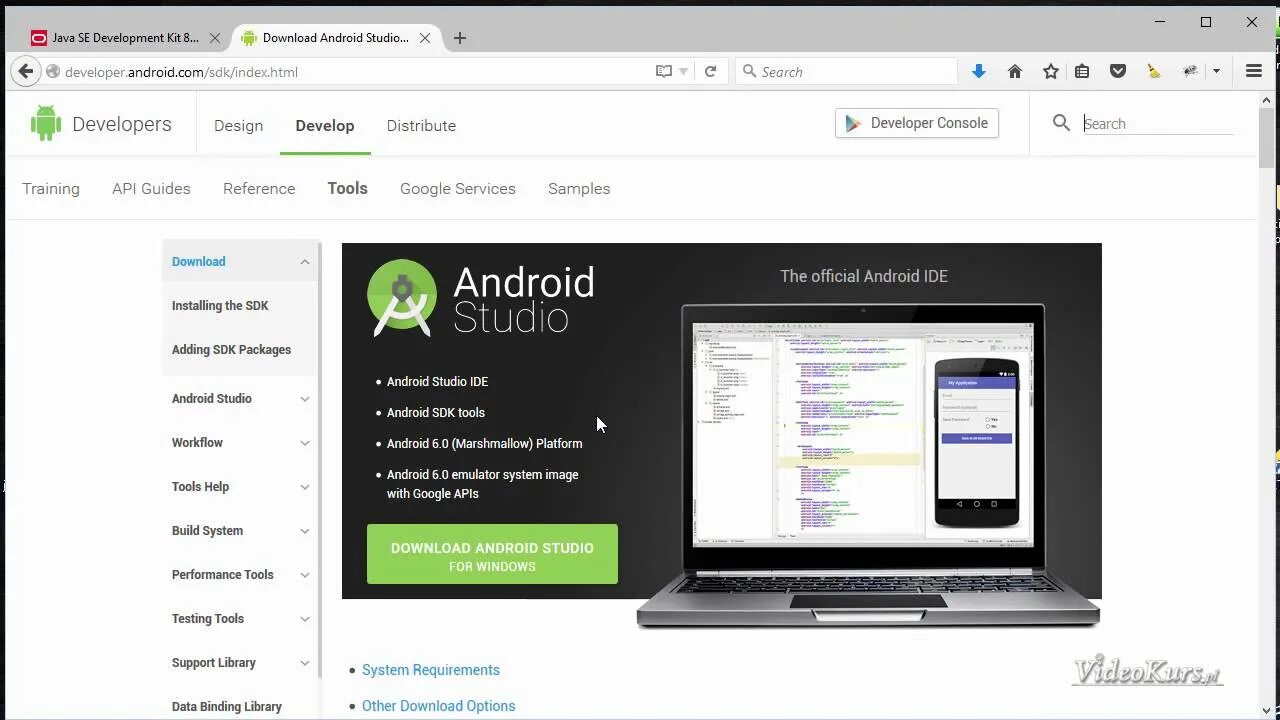The height and width of the screenshot is (720, 1280).
Task: Click Download Android Studio for Windows button
Action: tap(492, 554)
